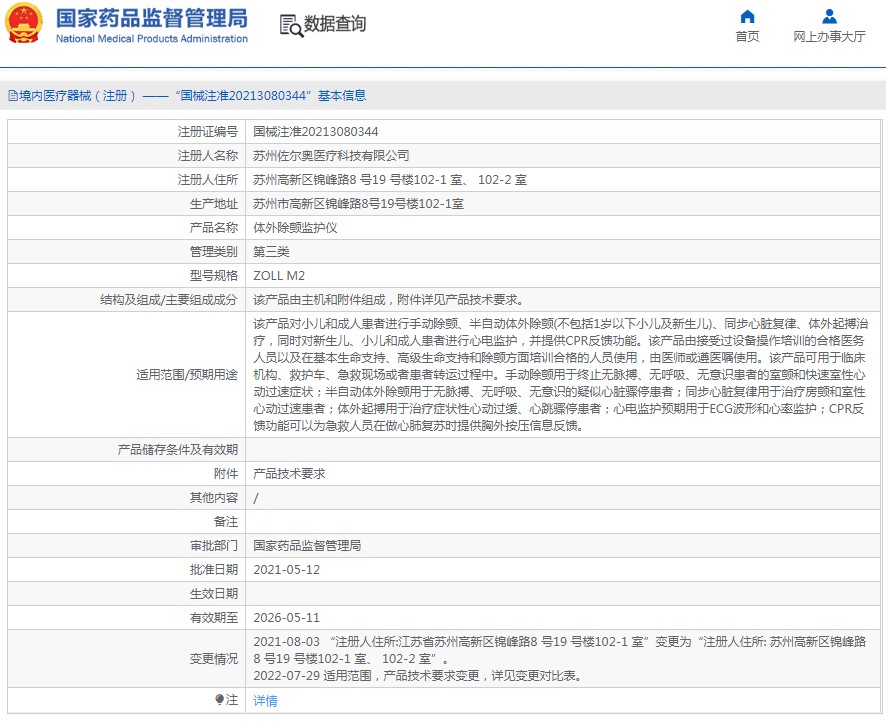Viewport: 886px width, 721px height.
Task: Click the 批准日期 row label
Action: (214, 570)
